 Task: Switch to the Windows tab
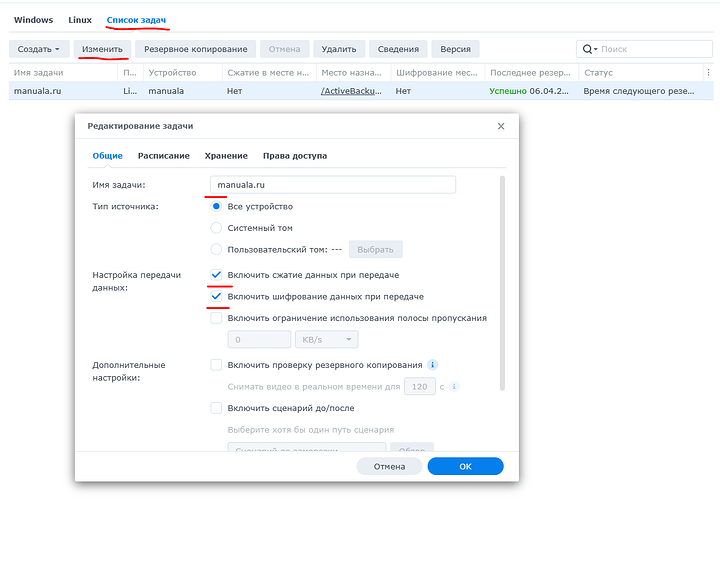pos(33,20)
